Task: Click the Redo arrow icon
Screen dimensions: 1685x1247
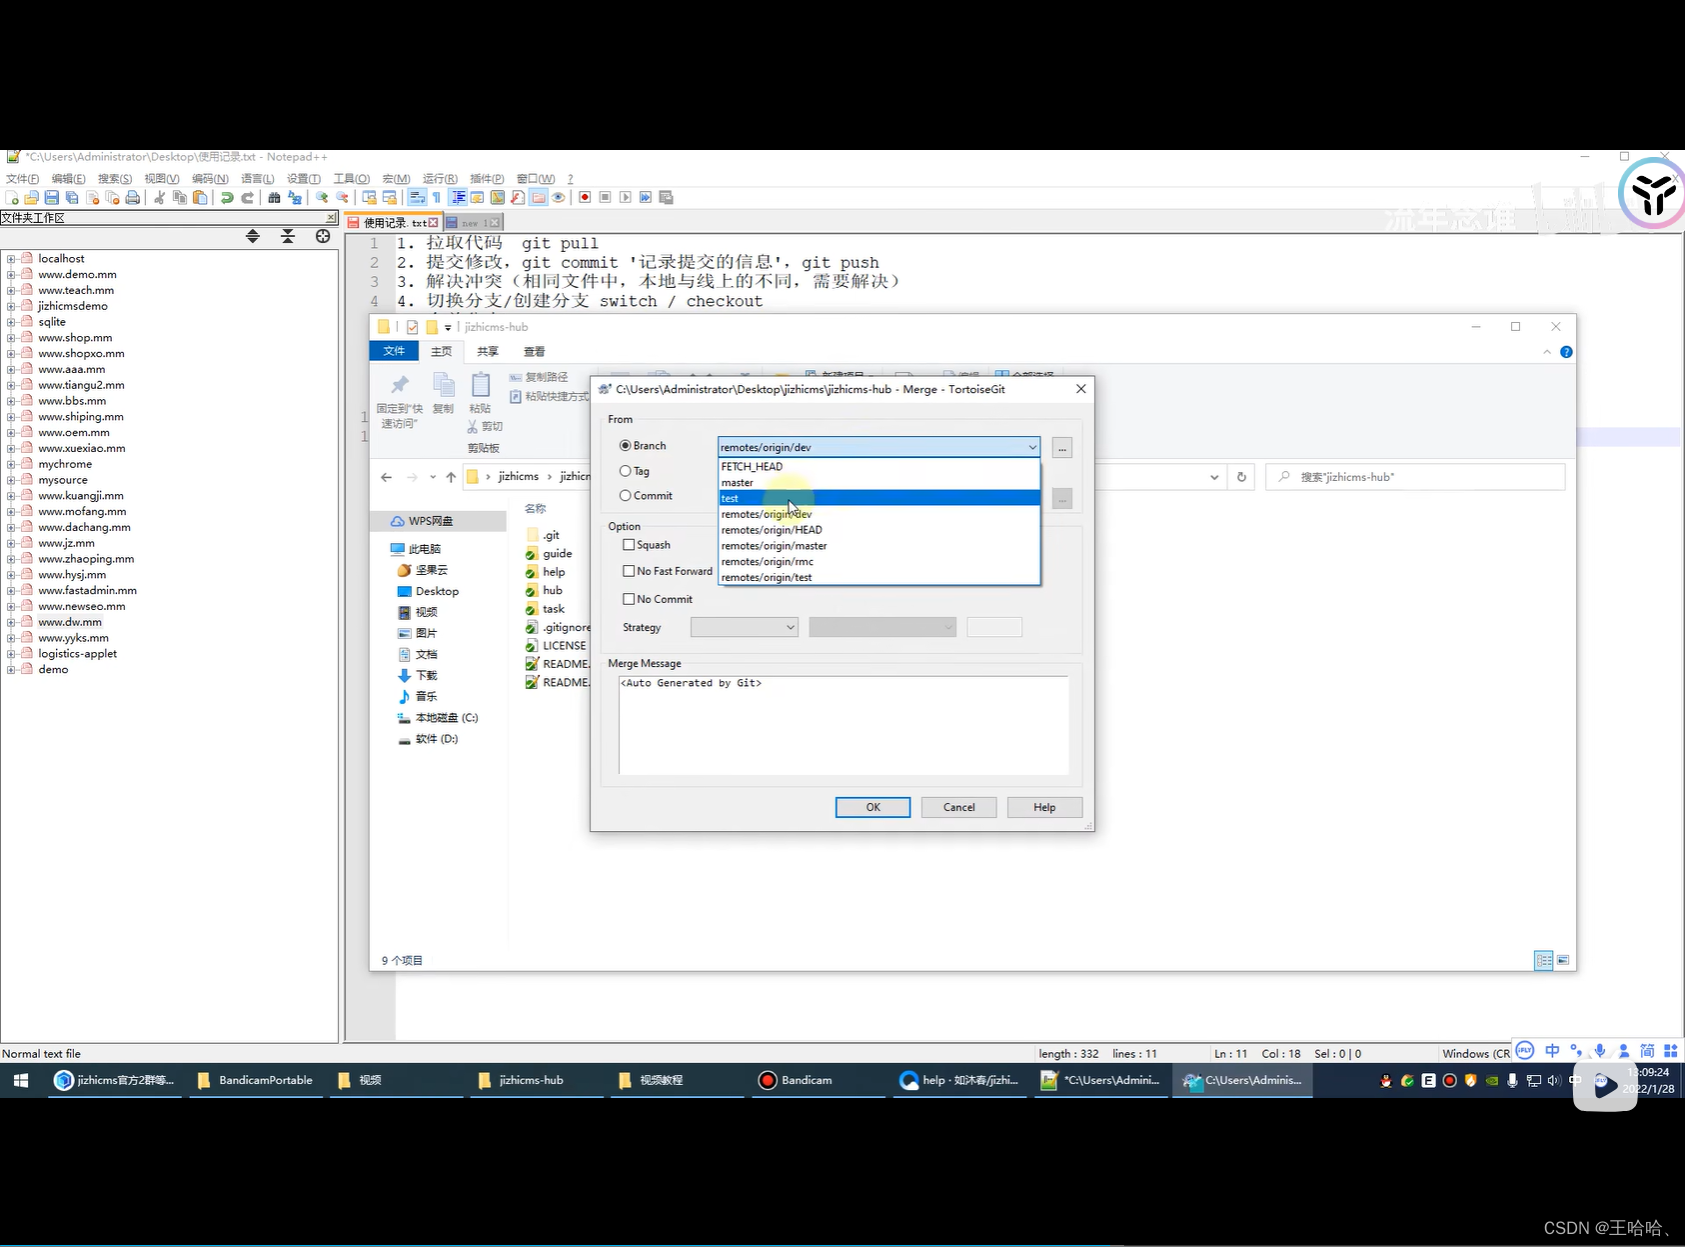Action: pos(247,198)
